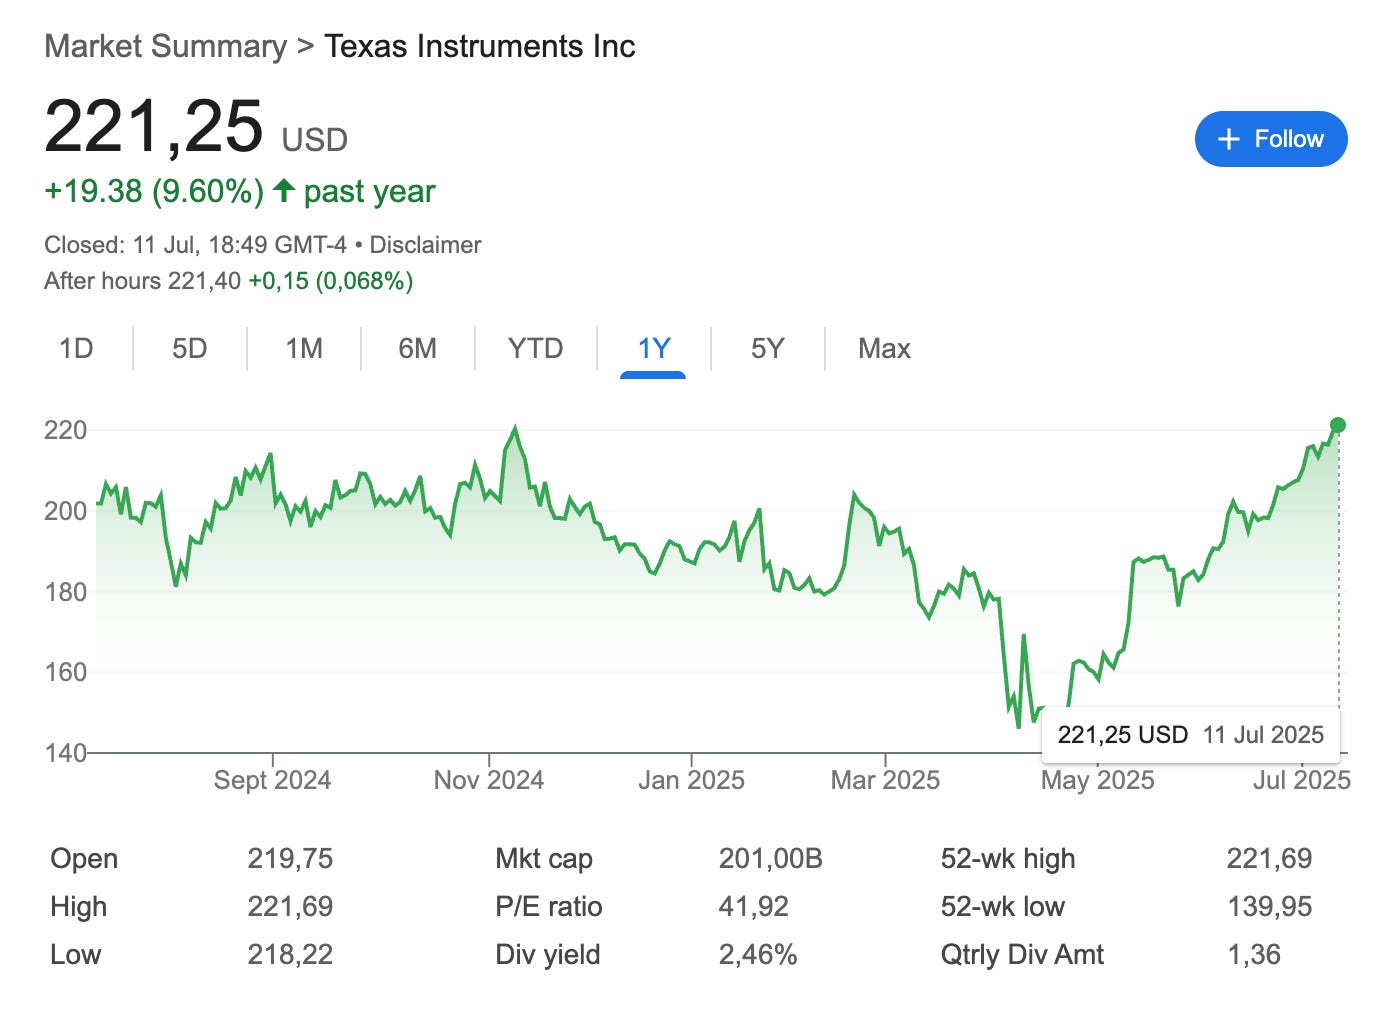
Task: Select the 1M time range
Action: coord(304,348)
